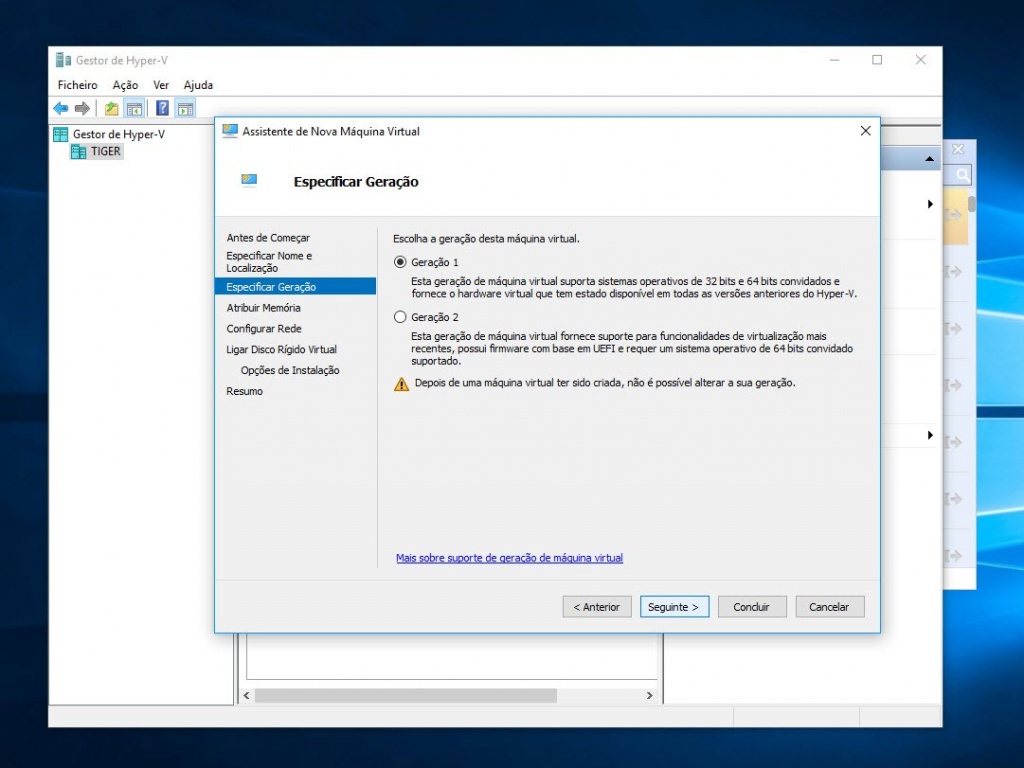Viewport: 1024px width, 768px height.
Task: Expand the upper Actions pane submenu arrow
Action: 929,203
